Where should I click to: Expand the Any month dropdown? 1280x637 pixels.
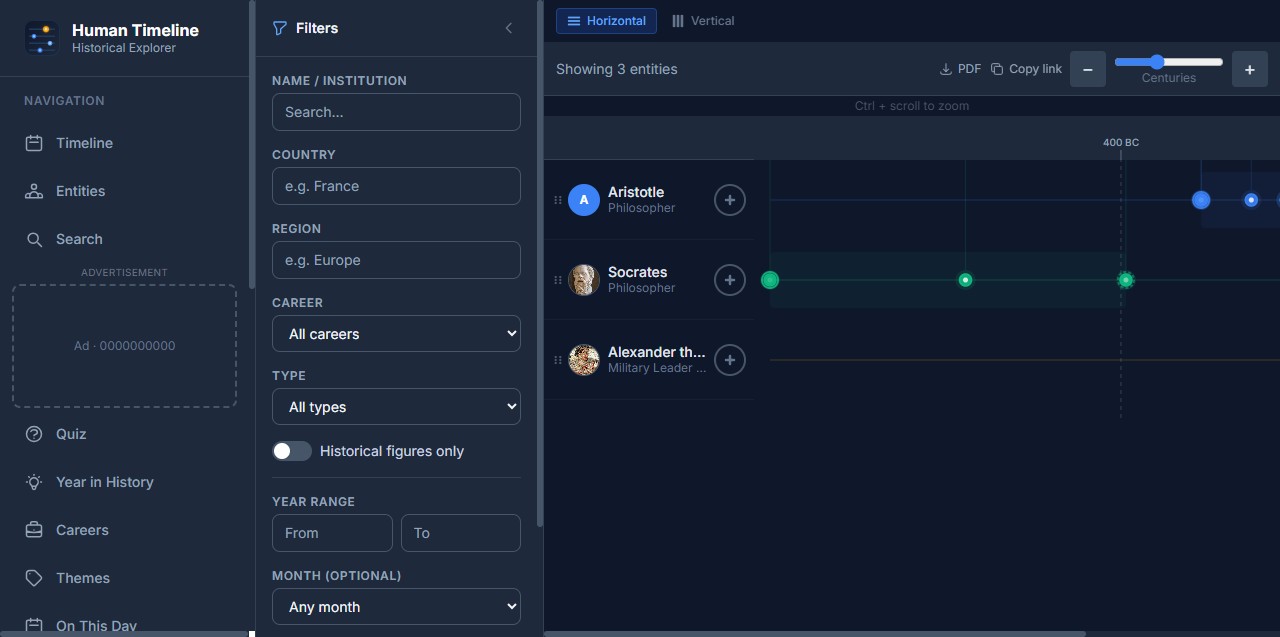pyautogui.click(x=396, y=607)
